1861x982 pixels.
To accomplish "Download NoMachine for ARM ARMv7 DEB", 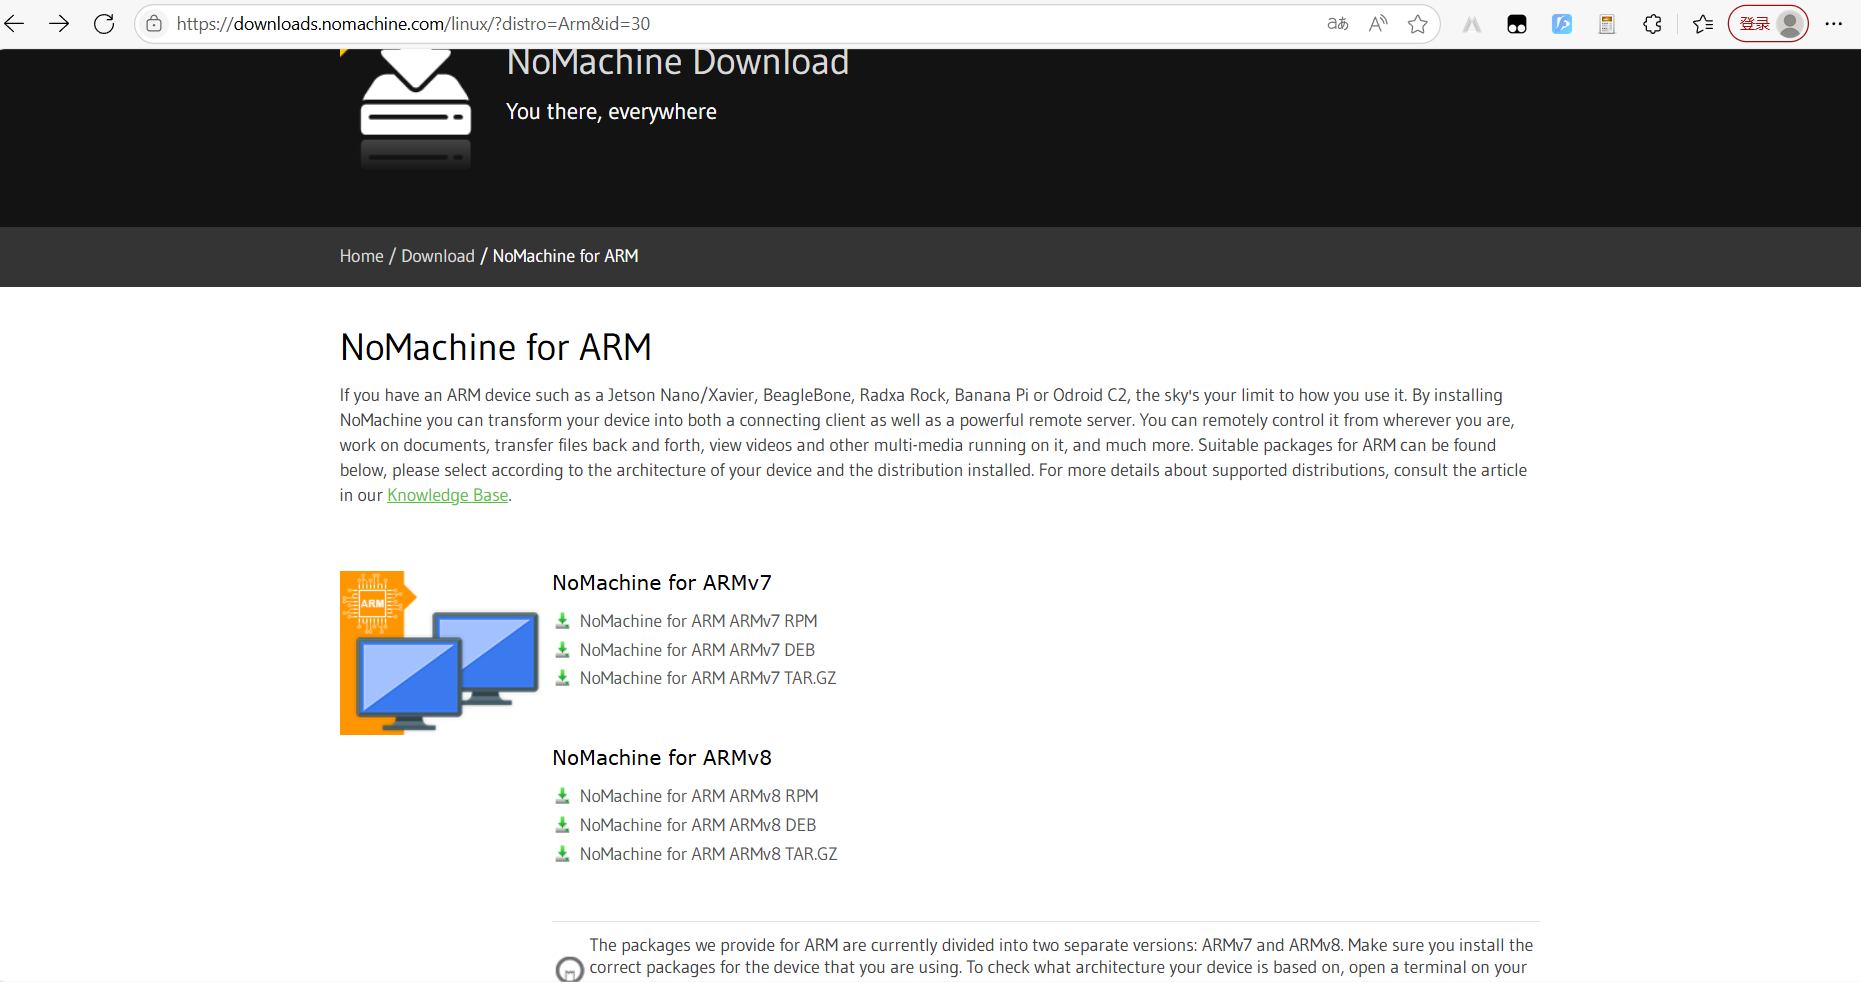I will click(697, 650).
